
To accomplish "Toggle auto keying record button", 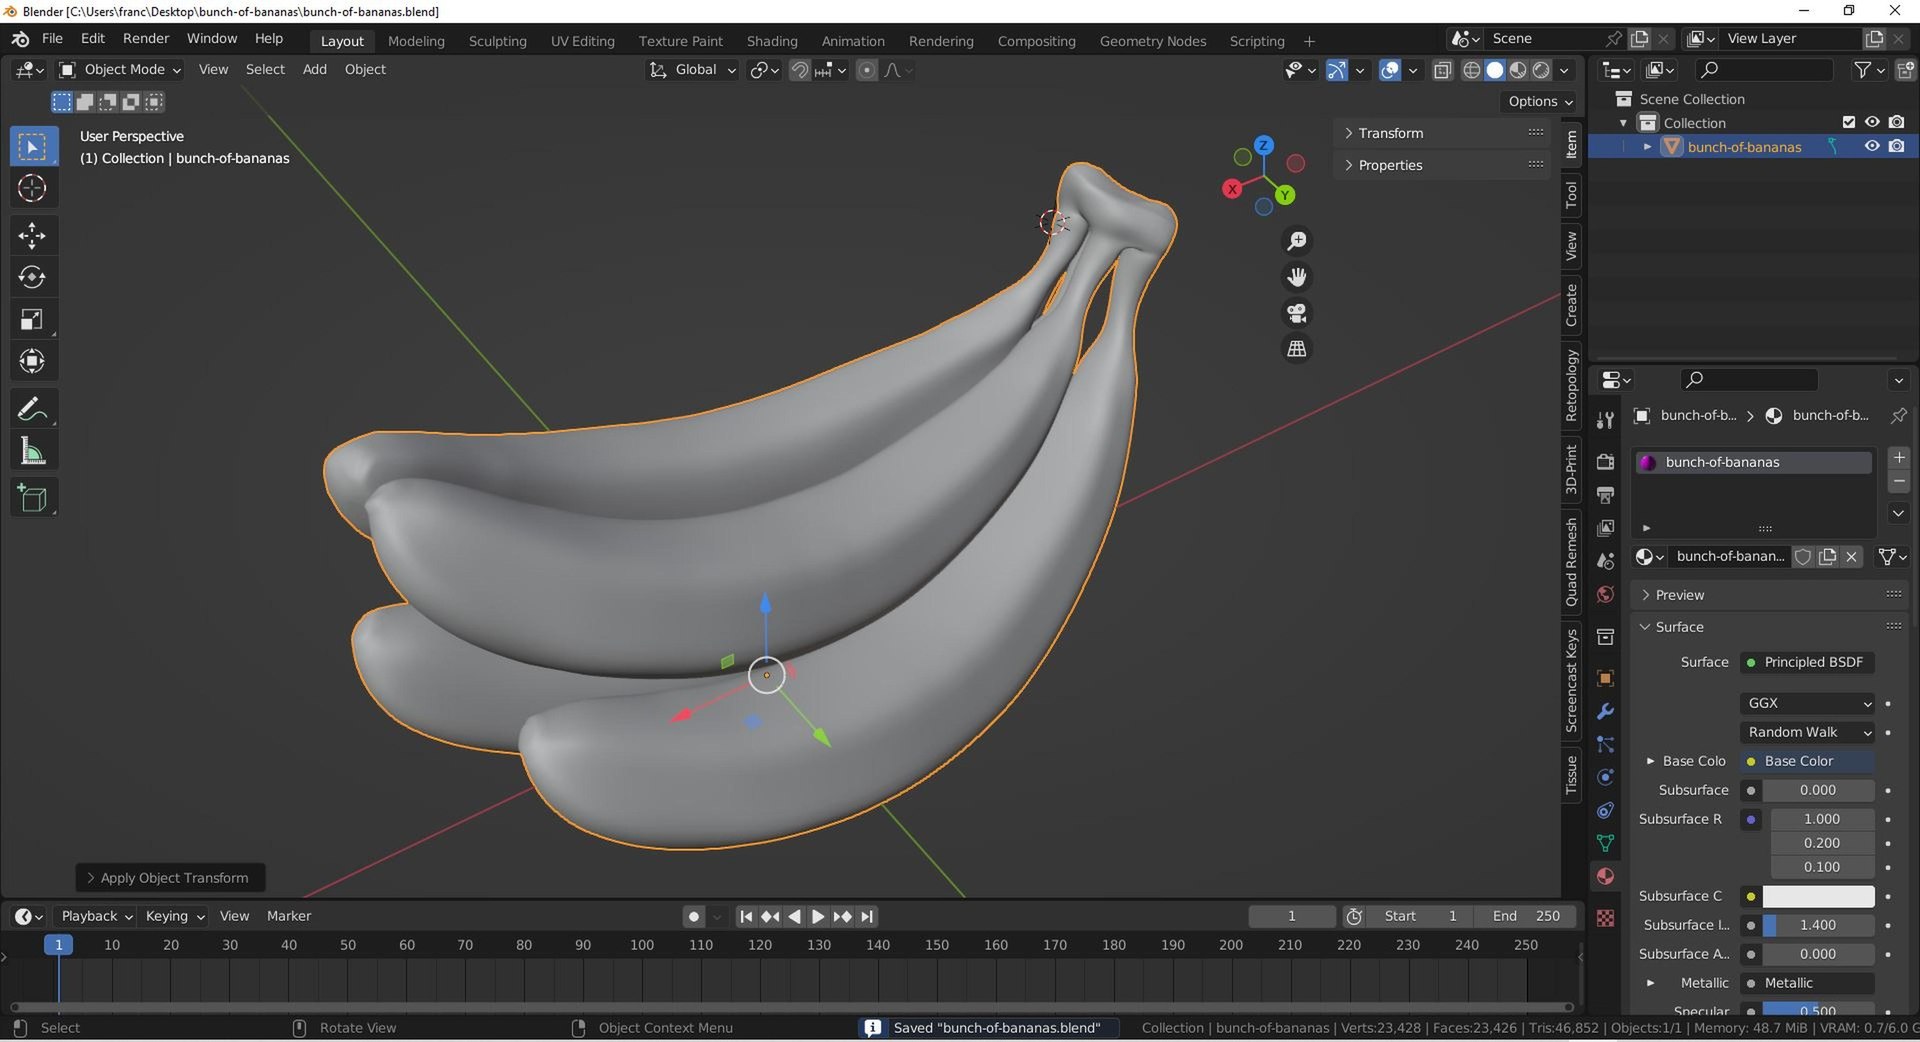I will 693,916.
